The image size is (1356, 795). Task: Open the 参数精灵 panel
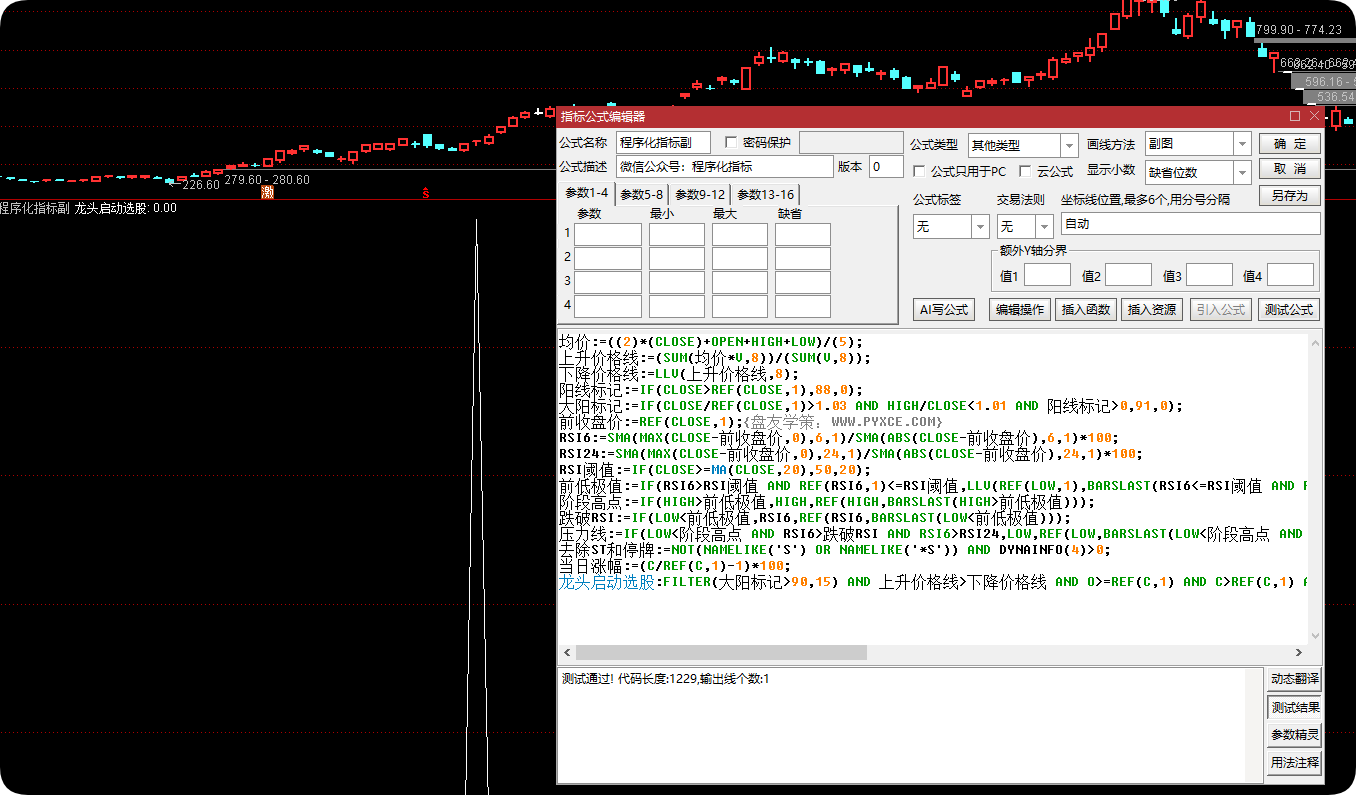point(1294,735)
